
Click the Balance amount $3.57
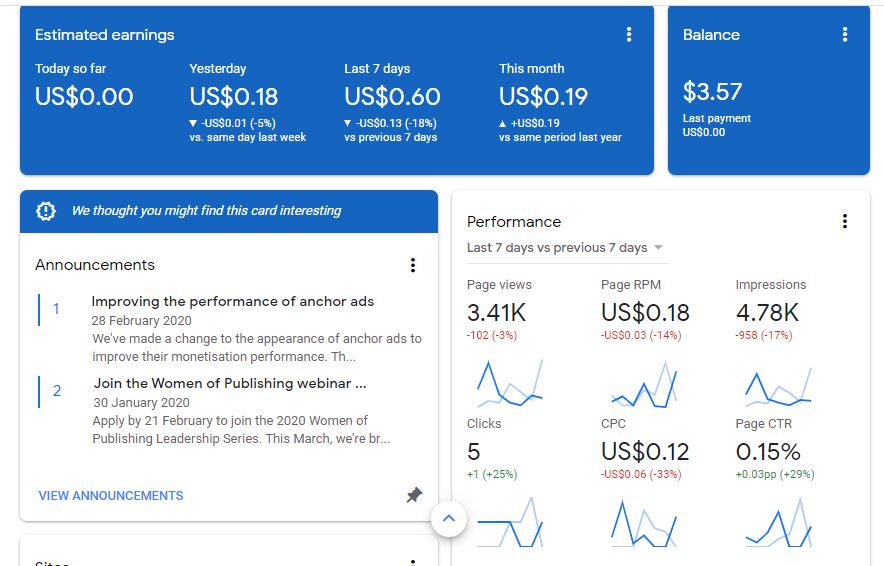coord(712,92)
